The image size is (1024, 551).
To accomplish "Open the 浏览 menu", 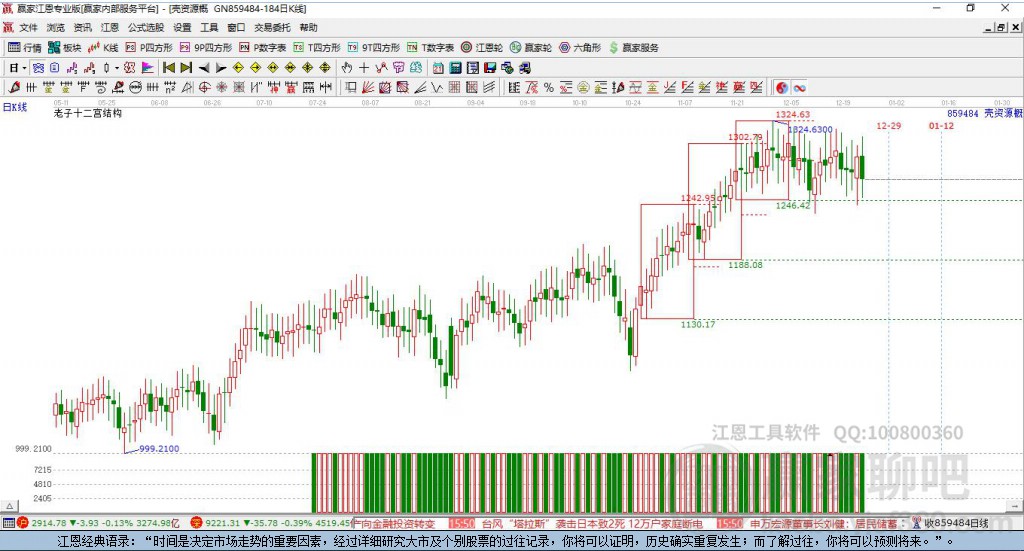I will (56, 27).
